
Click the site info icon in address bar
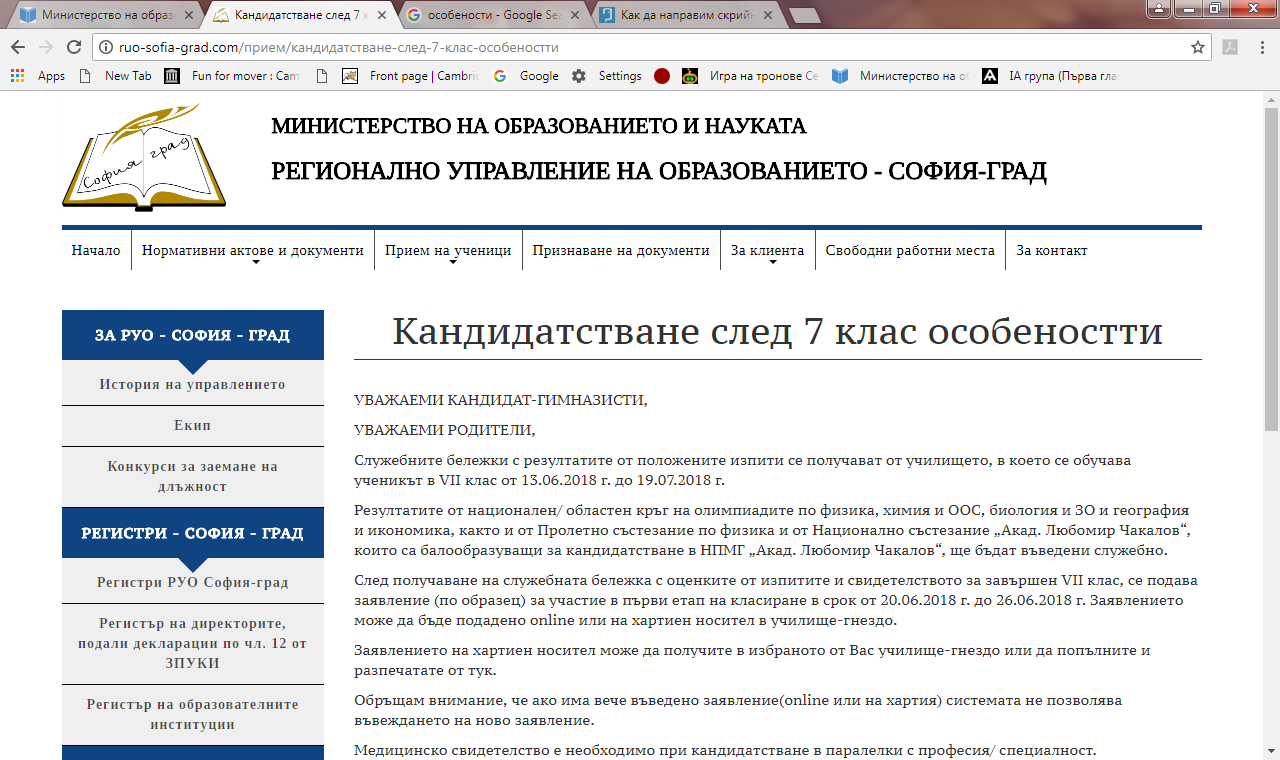pyautogui.click(x=105, y=47)
